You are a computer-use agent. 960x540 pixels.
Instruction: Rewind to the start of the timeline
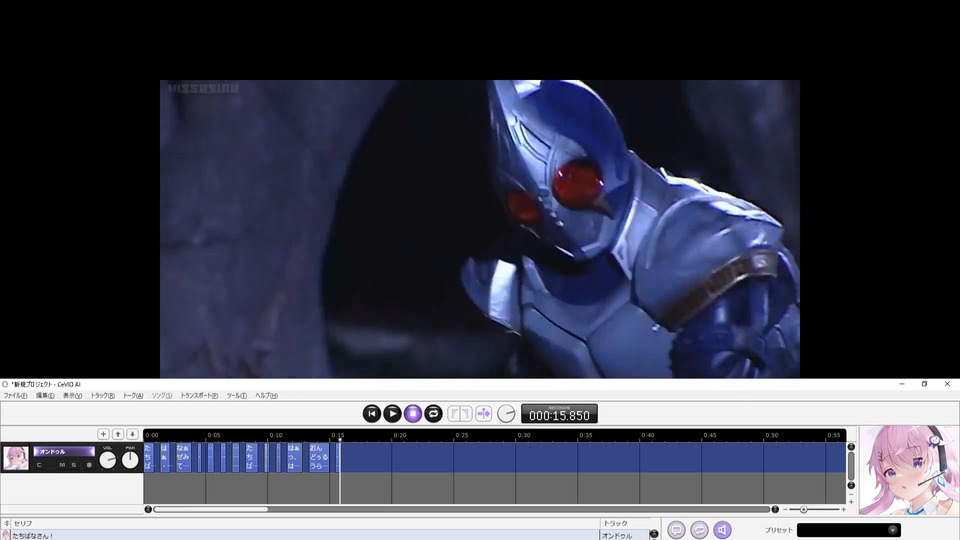372,414
